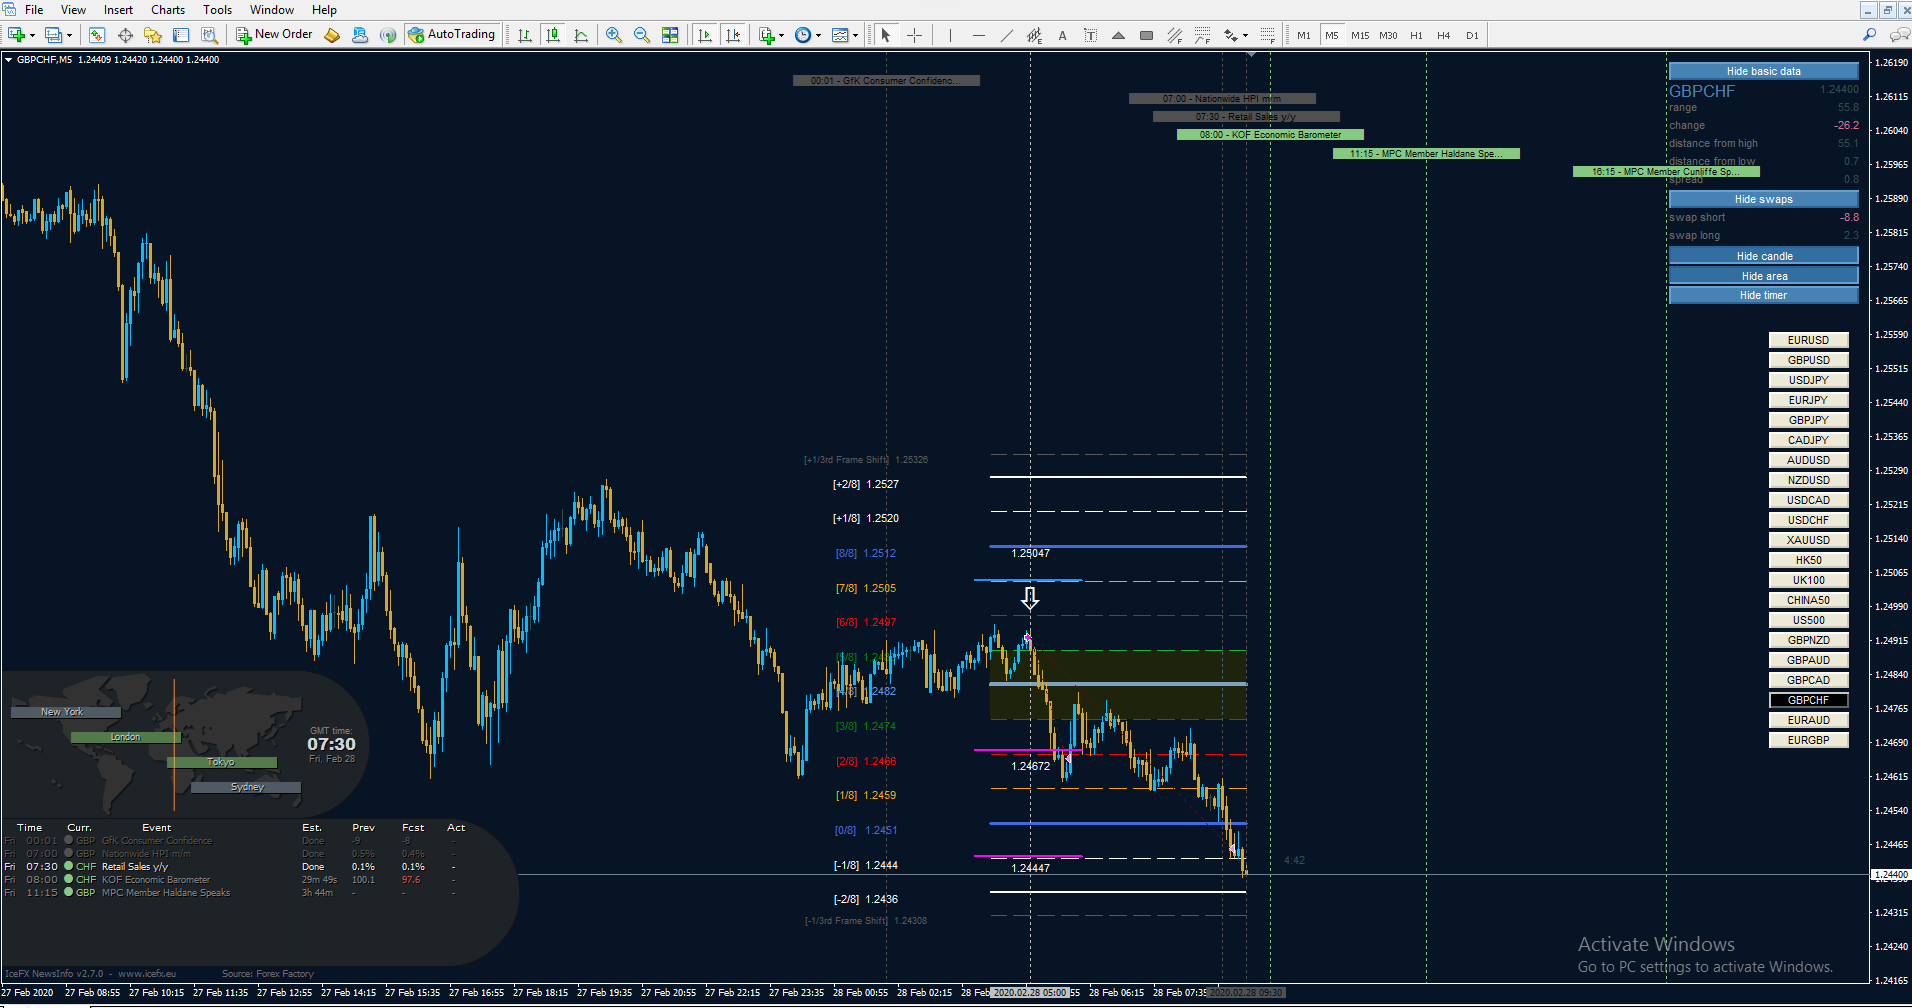Select the crosshair tool
The height and width of the screenshot is (1008, 1912).
click(x=914, y=35)
